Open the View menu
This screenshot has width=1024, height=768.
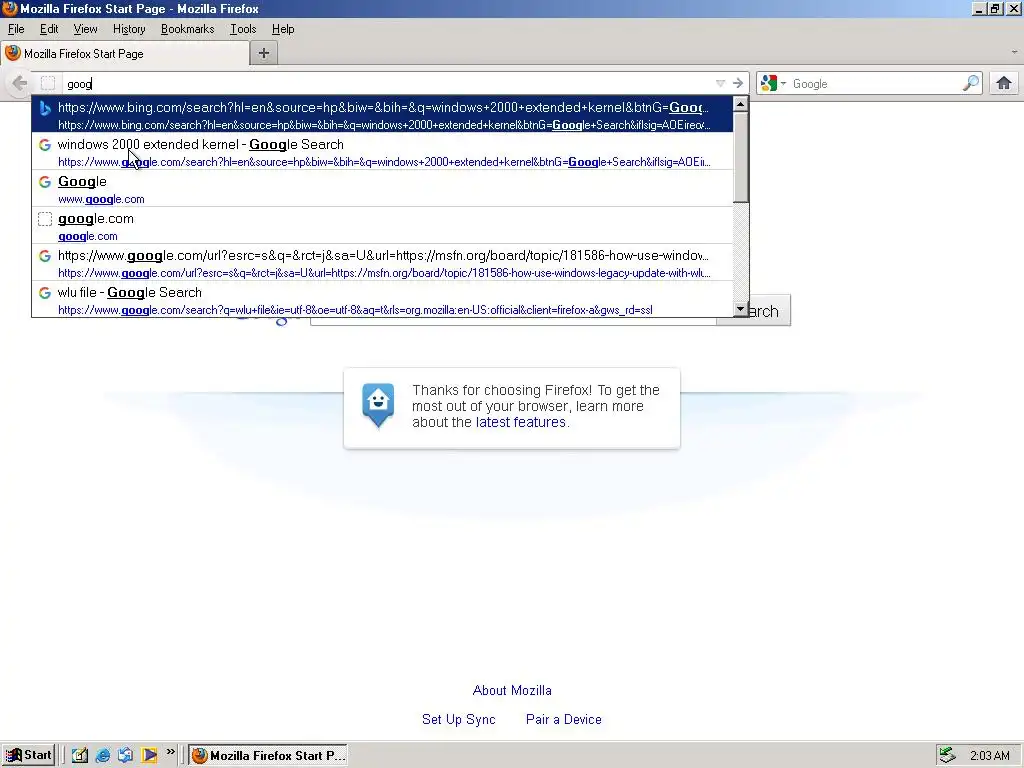click(85, 29)
